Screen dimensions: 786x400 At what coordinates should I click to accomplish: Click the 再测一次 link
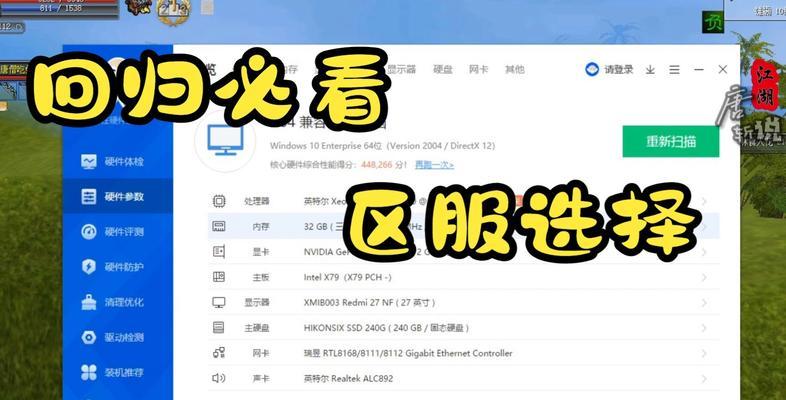click(434, 164)
